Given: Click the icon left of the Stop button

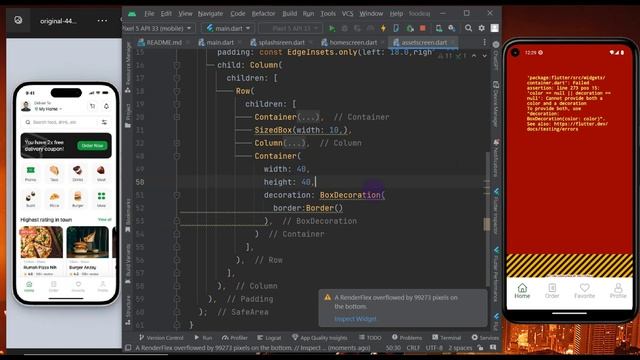Looking at the screenshot, I should coord(410,28).
